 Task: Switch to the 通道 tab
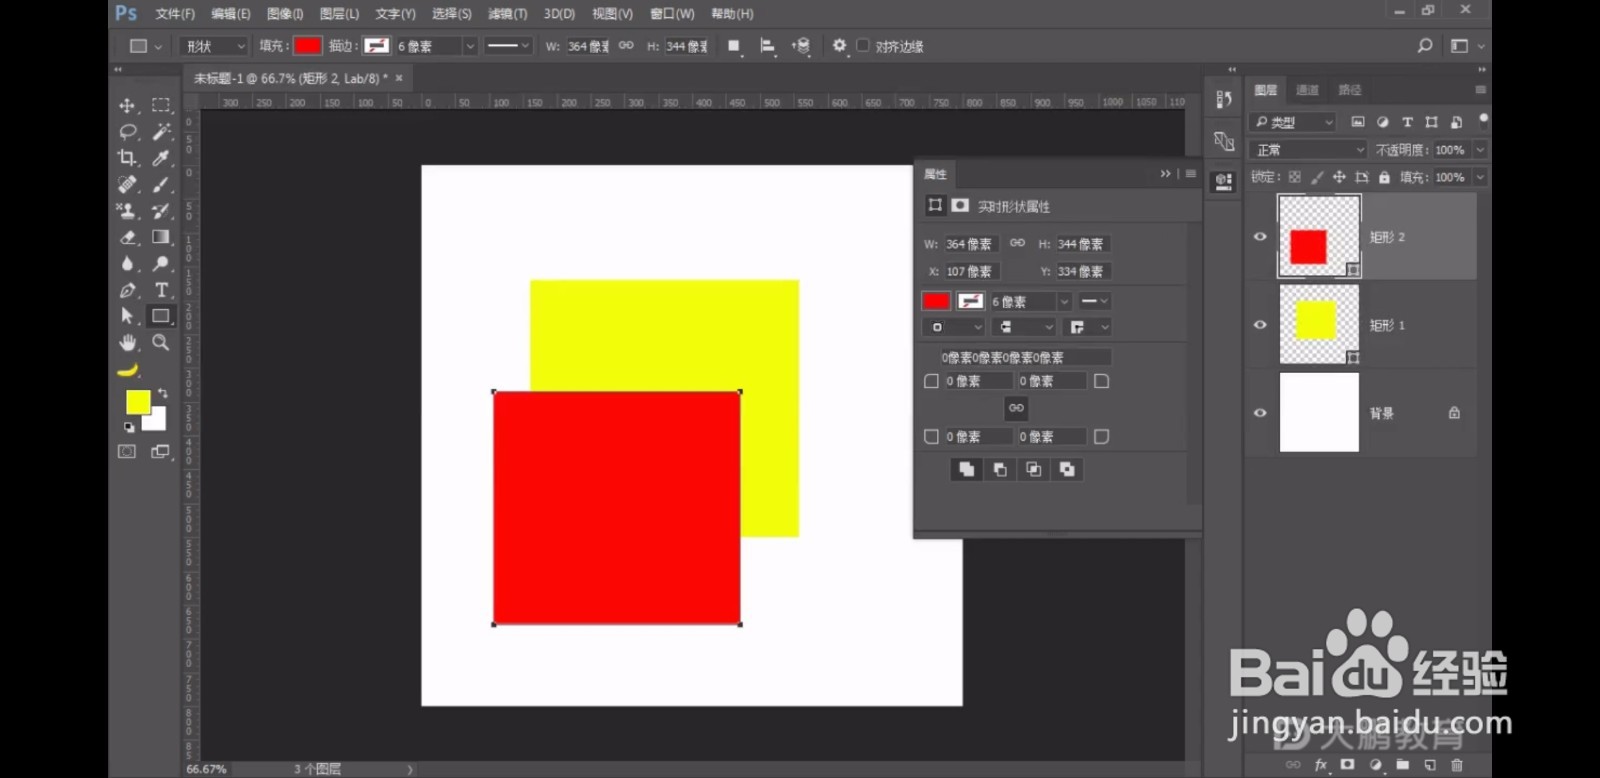1307,90
